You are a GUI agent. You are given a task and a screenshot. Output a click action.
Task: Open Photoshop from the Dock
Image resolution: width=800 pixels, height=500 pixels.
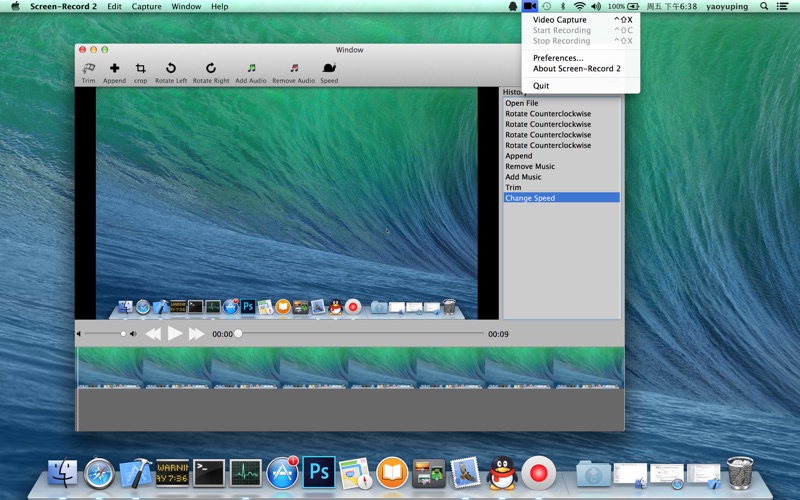(319, 471)
